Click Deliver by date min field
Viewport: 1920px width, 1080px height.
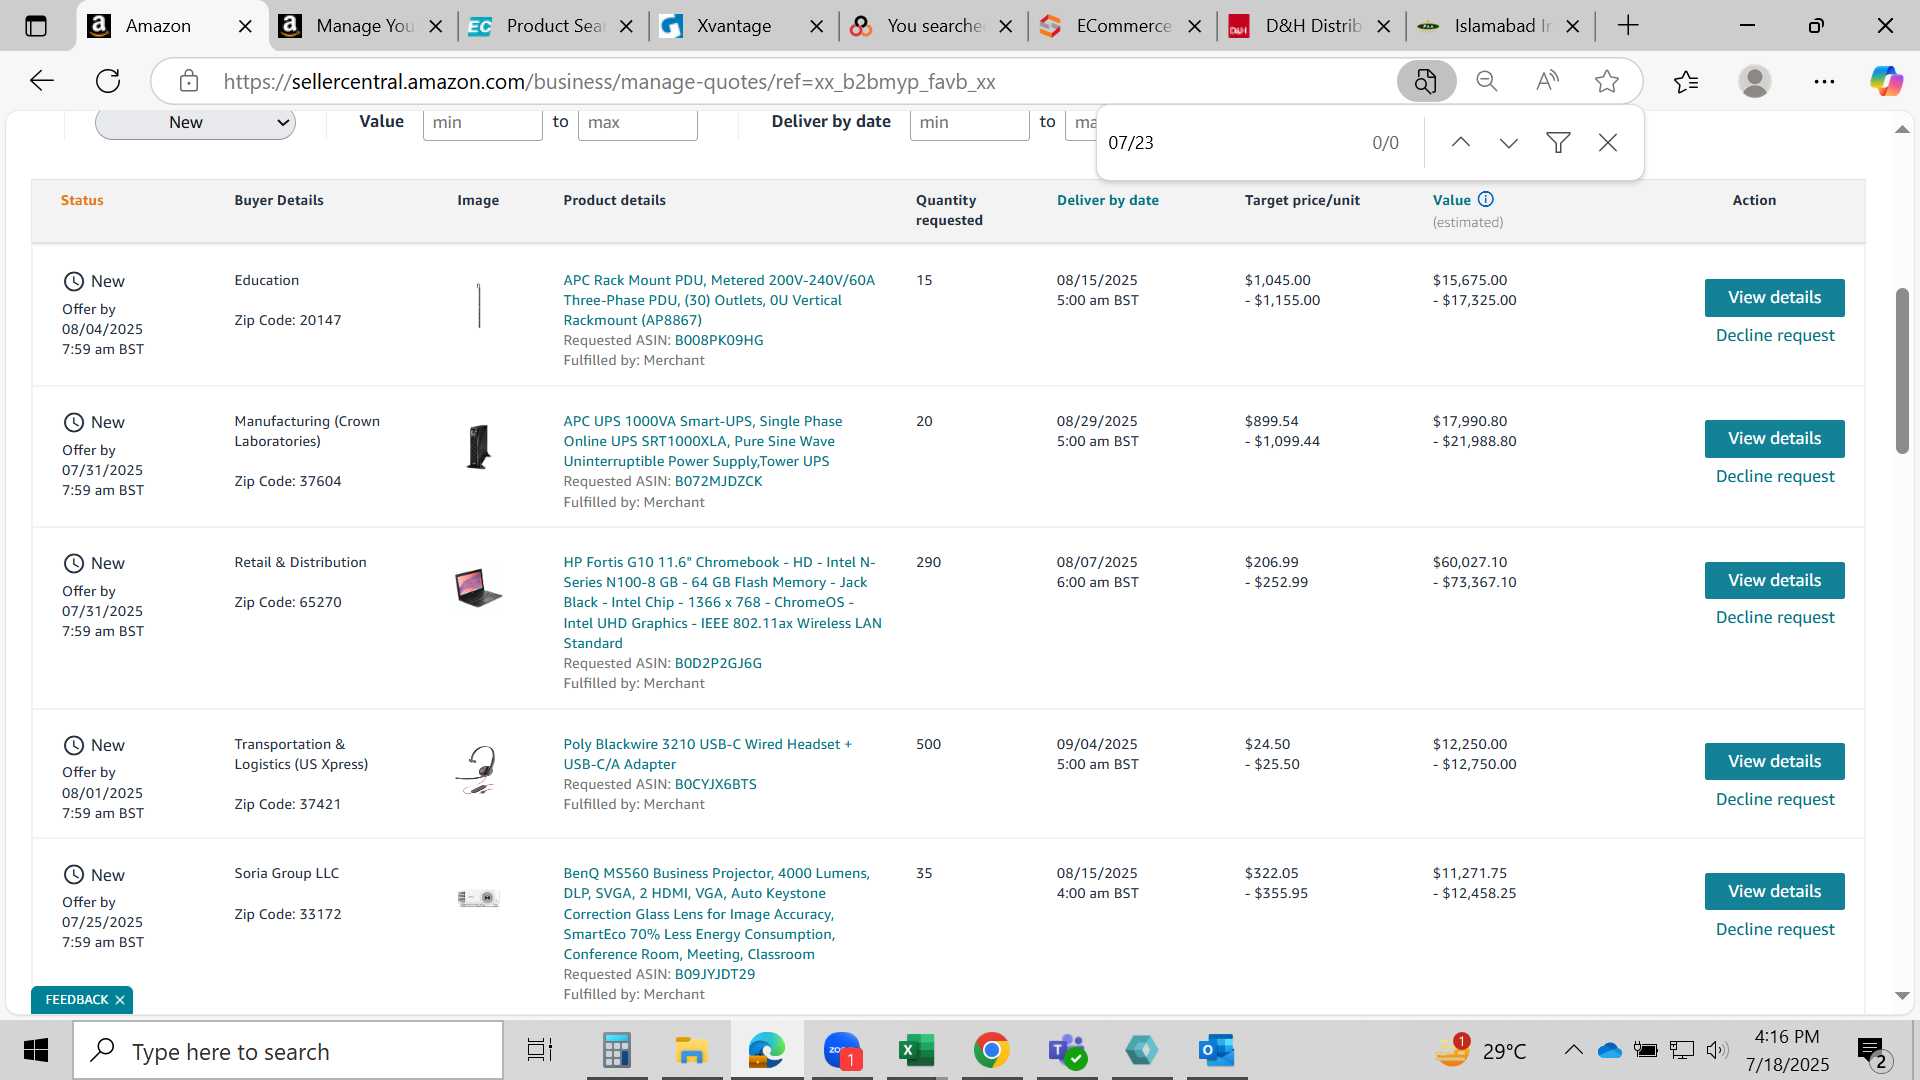[969, 122]
